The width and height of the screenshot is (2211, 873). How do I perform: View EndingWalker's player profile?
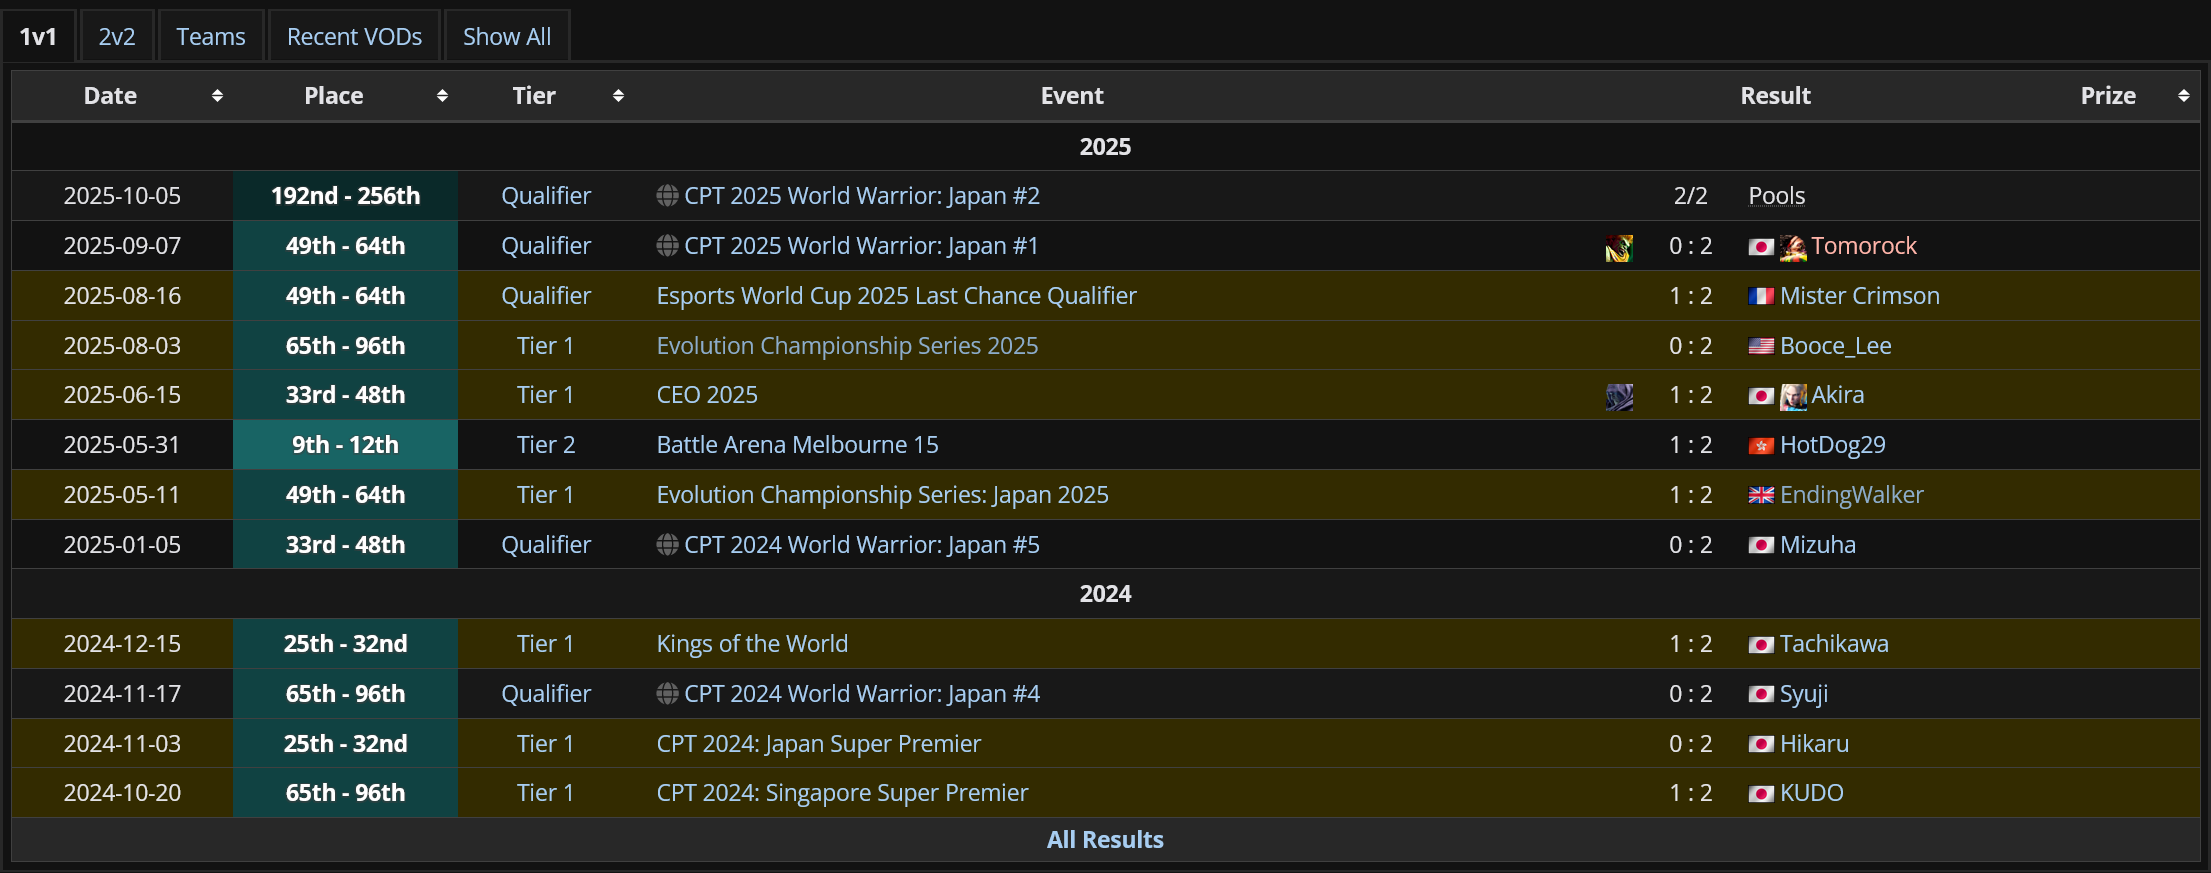point(1852,495)
